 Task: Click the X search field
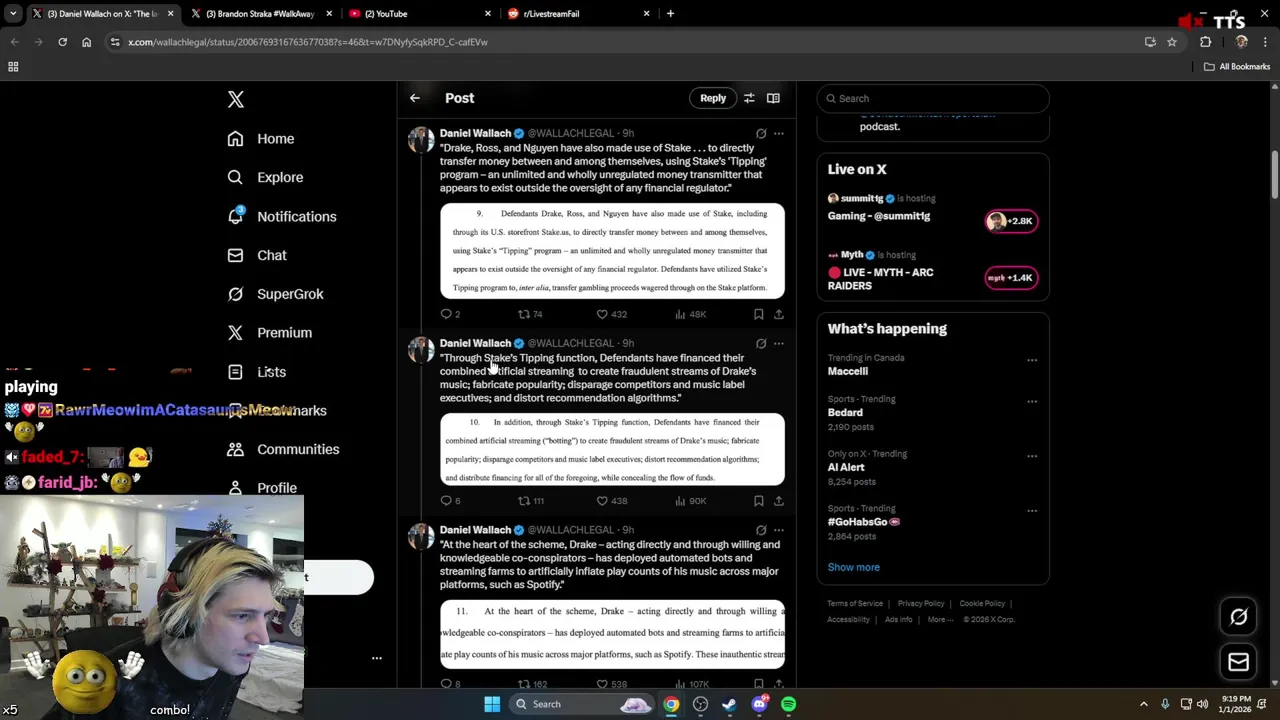pyautogui.click(x=933, y=98)
